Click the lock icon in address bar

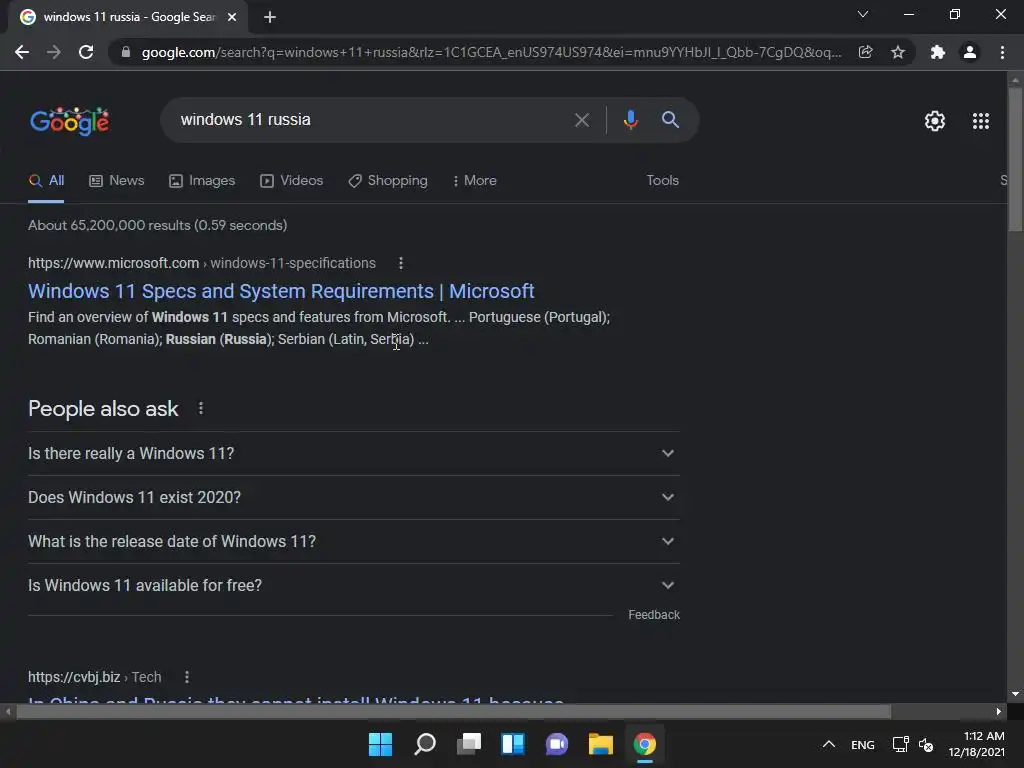pos(126,52)
